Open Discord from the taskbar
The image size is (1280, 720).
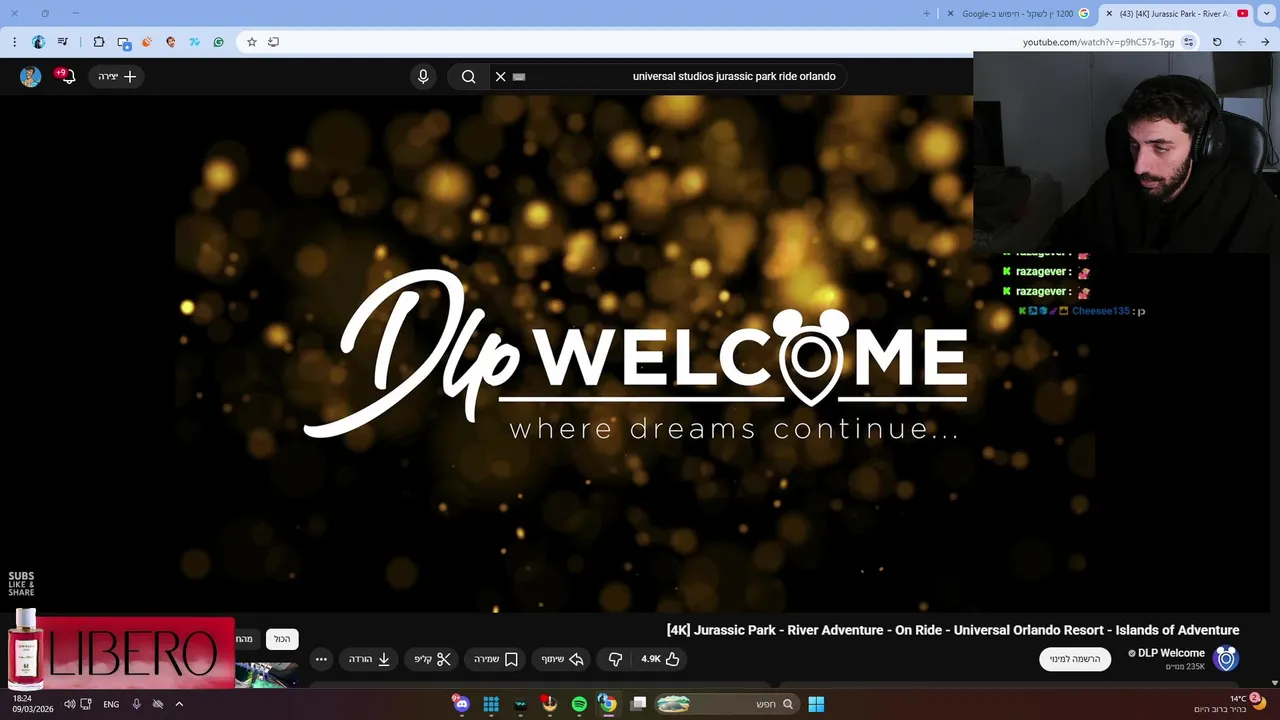[461, 704]
